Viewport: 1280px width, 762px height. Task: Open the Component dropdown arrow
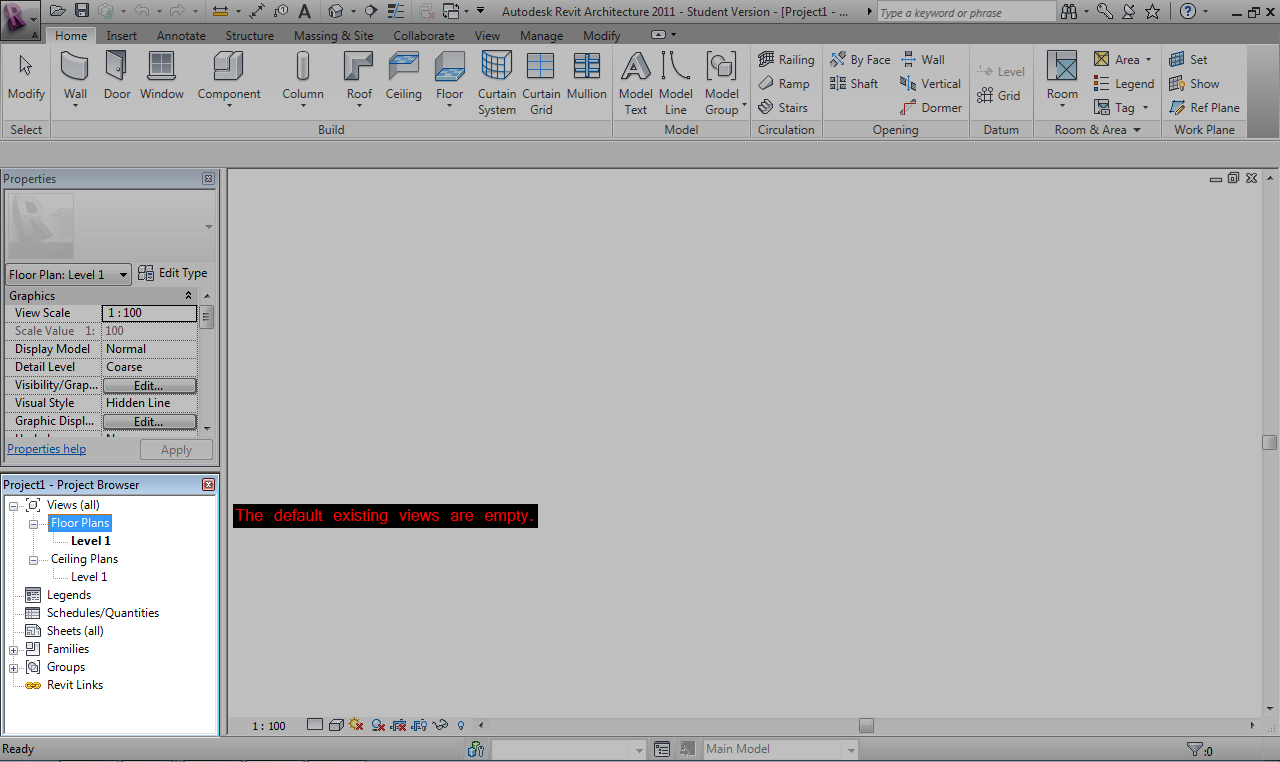point(229,106)
